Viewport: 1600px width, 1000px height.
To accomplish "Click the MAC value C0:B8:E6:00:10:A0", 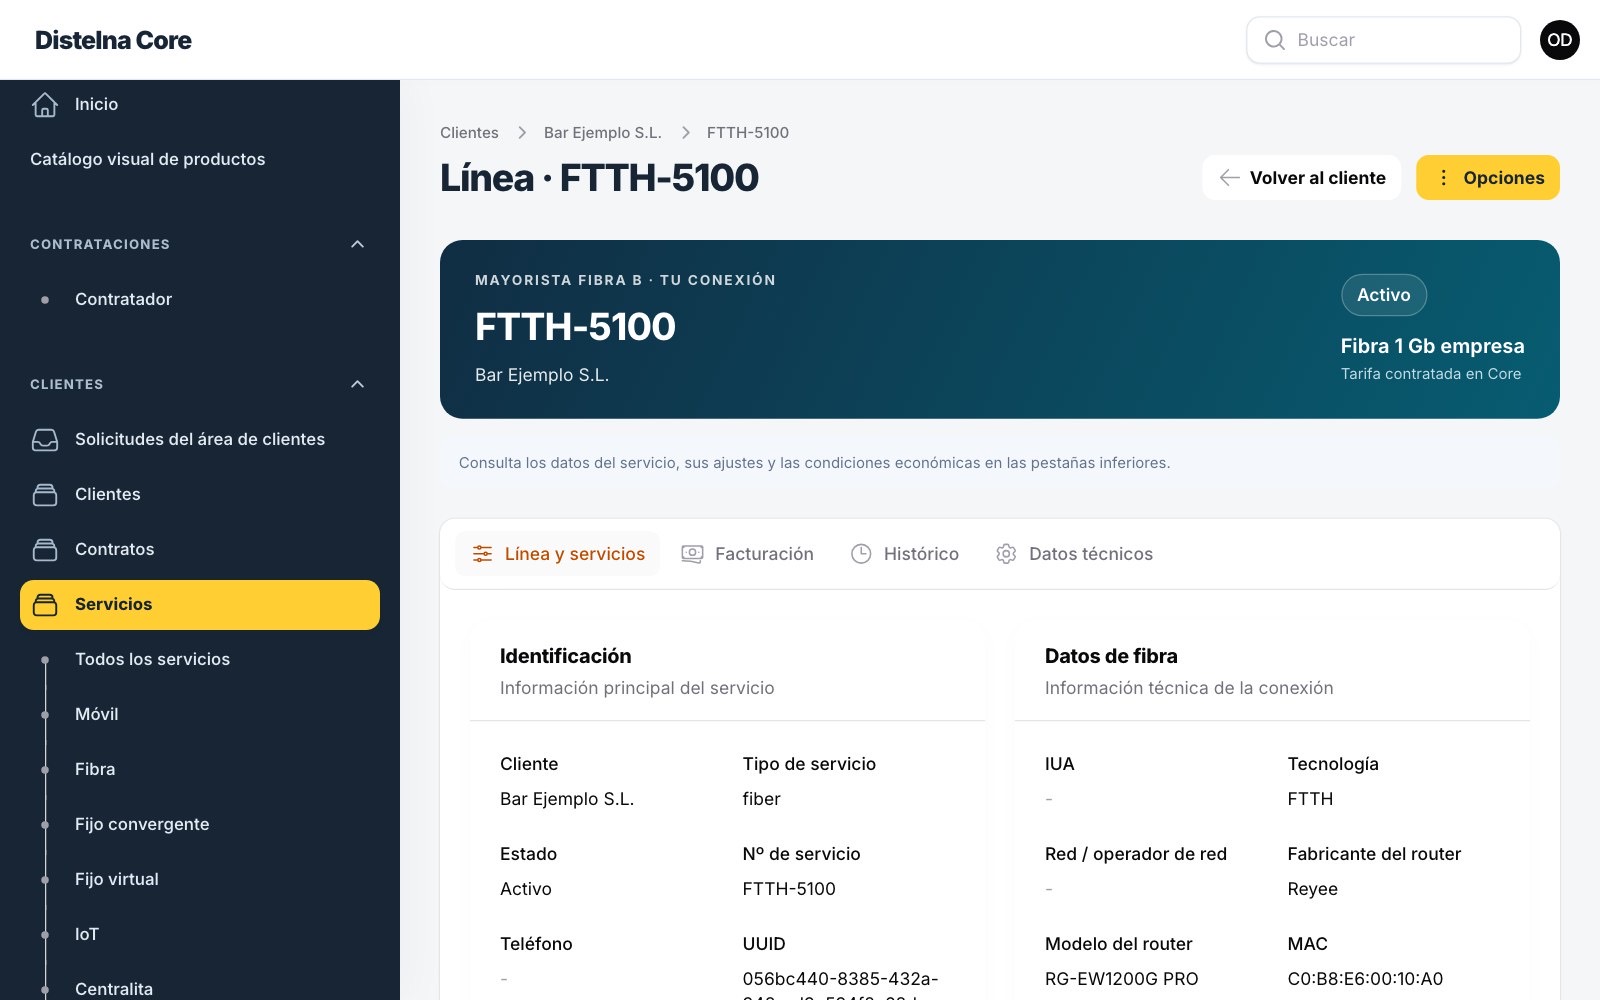I will point(1365,979).
